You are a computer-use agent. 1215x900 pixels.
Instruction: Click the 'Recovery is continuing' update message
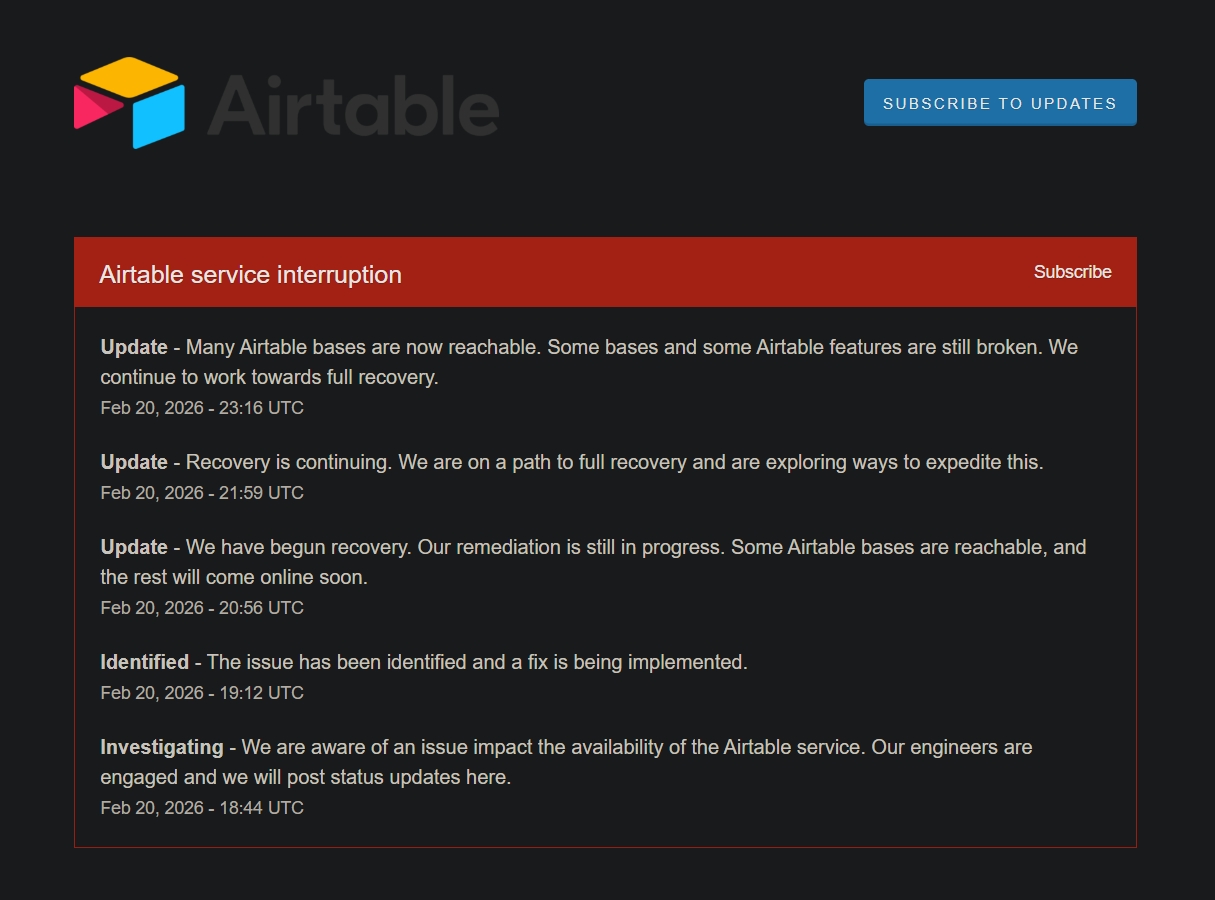coord(614,462)
